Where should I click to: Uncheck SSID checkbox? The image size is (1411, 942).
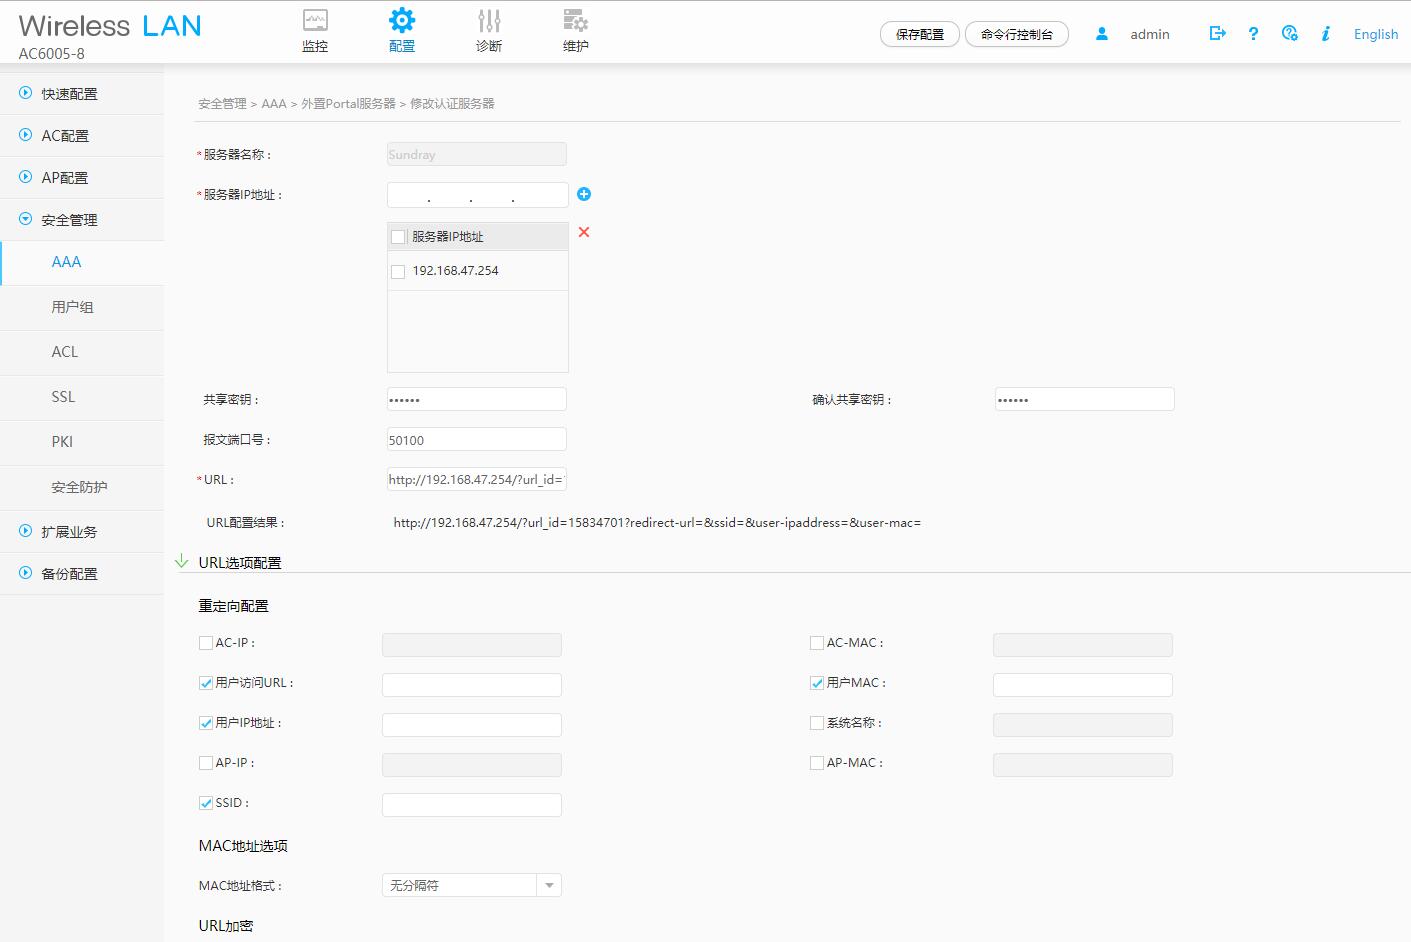206,803
